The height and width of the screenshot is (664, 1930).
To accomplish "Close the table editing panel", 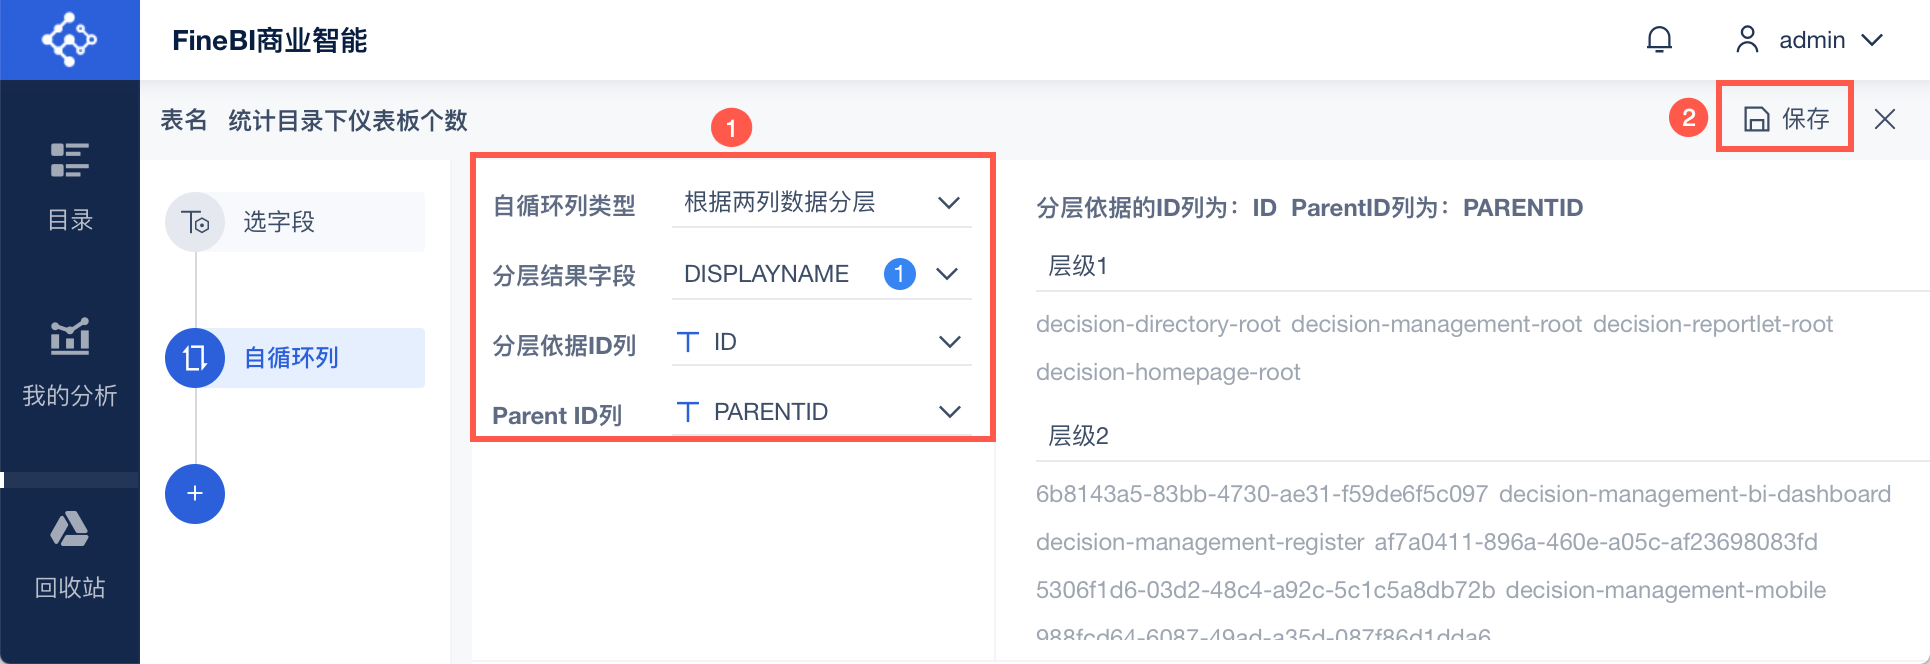I will click(x=1885, y=119).
